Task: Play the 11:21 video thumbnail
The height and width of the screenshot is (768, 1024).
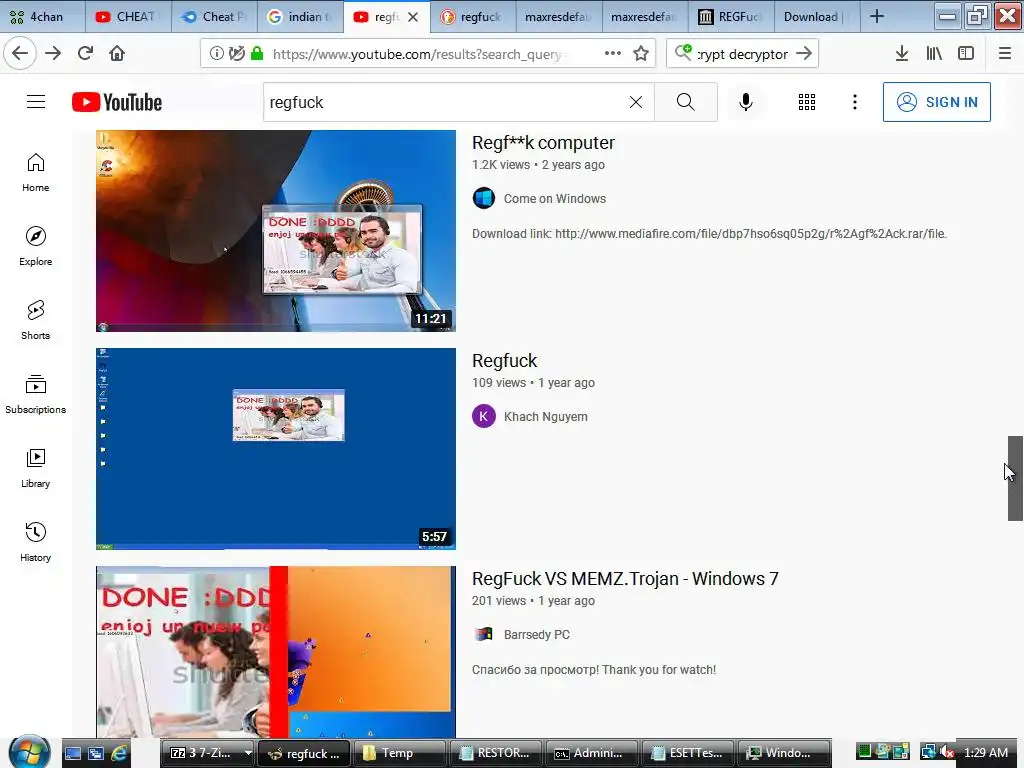Action: tap(276, 231)
